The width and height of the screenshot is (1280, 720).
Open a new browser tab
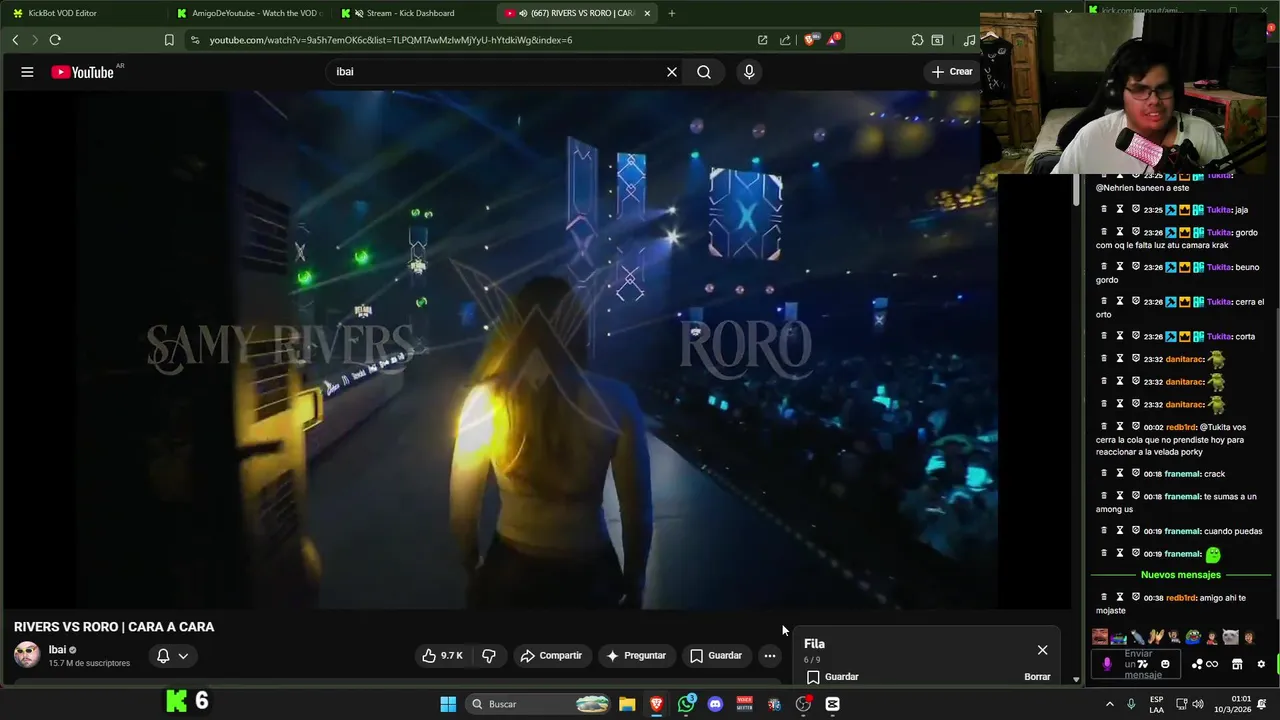pos(672,13)
